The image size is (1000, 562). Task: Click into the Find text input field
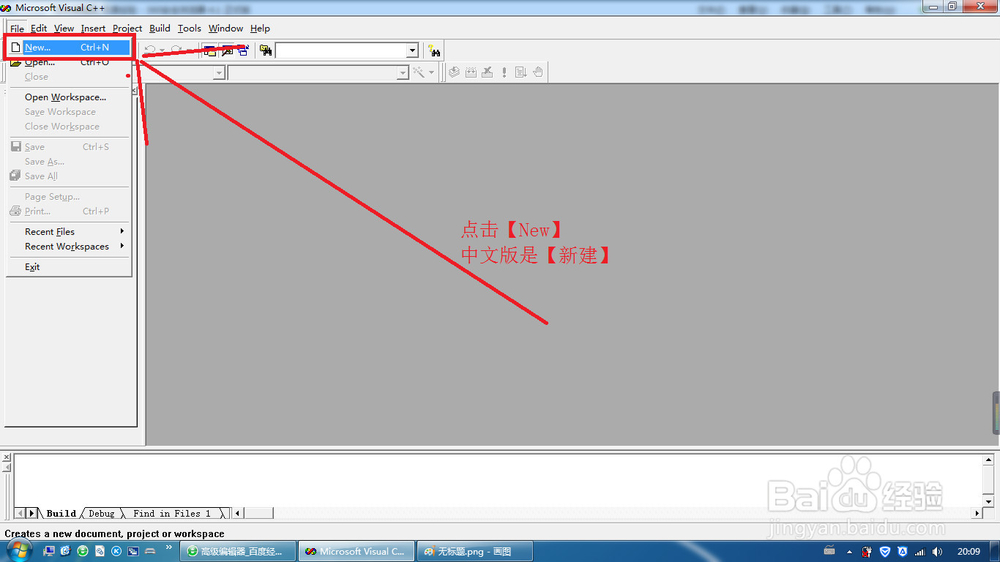(341, 50)
